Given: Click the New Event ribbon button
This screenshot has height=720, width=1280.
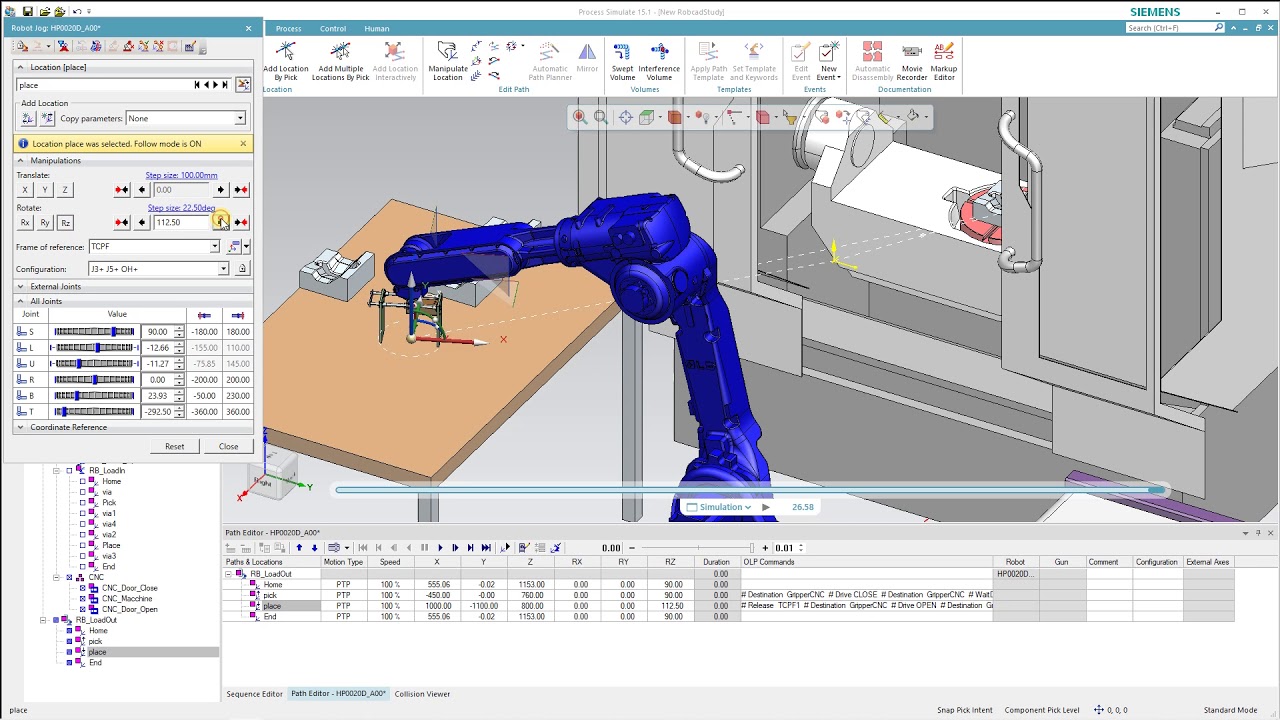Looking at the screenshot, I should click(x=829, y=61).
